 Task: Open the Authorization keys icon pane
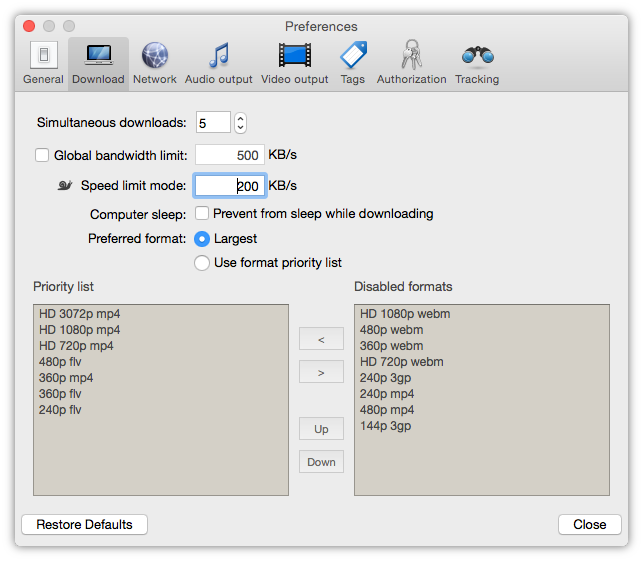coord(412,55)
